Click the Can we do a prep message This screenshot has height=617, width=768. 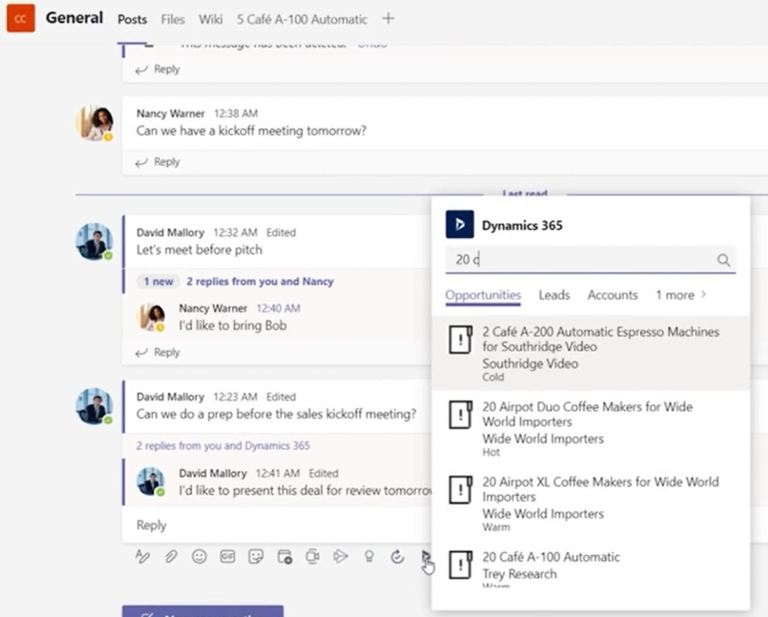point(276,414)
